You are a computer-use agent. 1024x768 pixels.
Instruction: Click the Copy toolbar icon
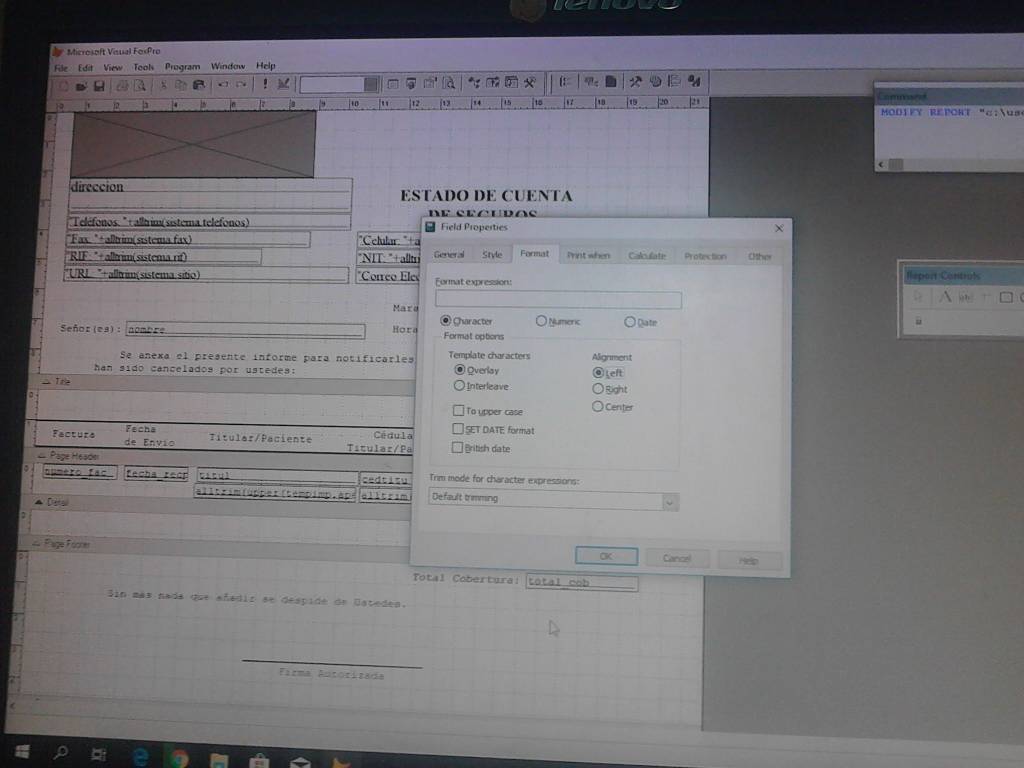pos(181,85)
